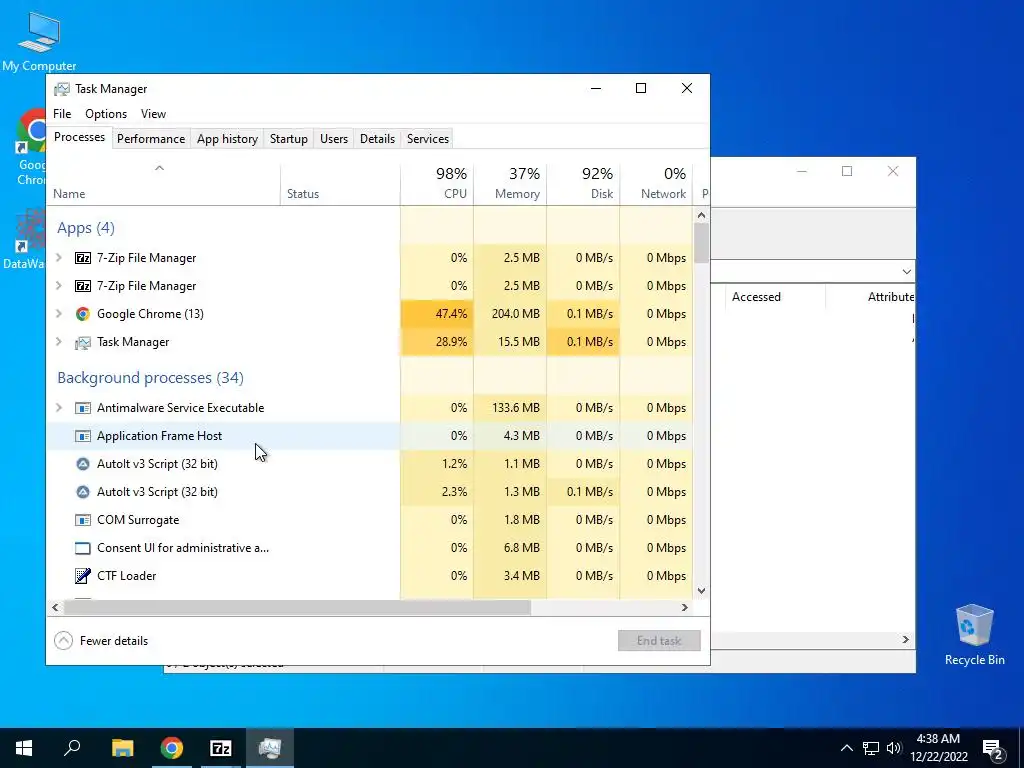Viewport: 1024px width, 768px height.
Task: Click the Task Manager taskbar button
Action: coord(270,748)
